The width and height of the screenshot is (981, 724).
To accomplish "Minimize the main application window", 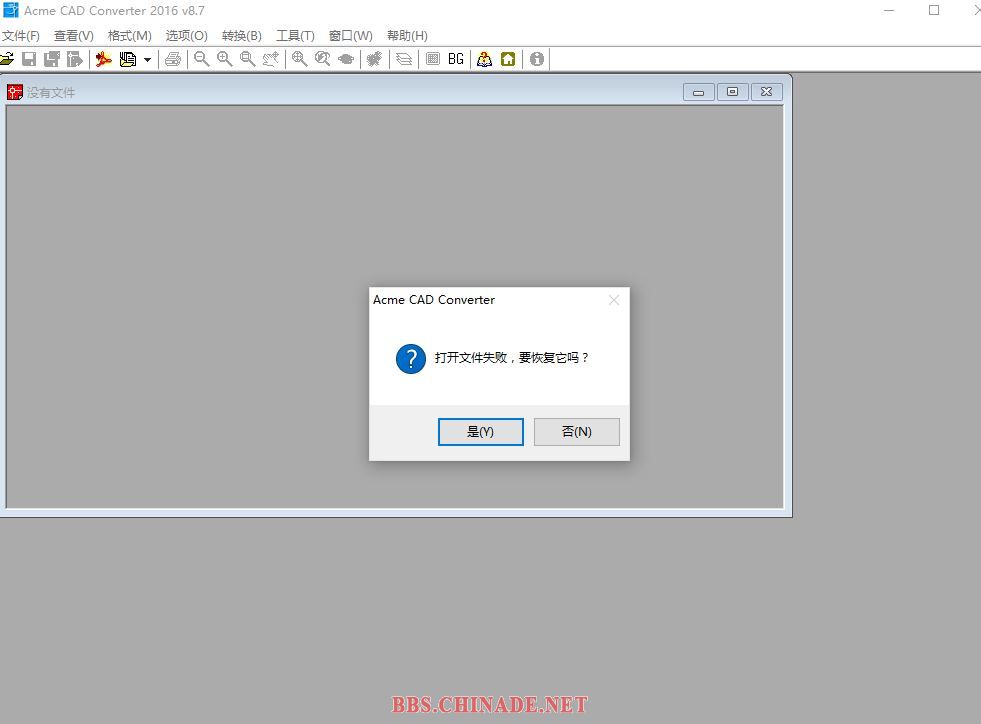I will click(x=889, y=10).
